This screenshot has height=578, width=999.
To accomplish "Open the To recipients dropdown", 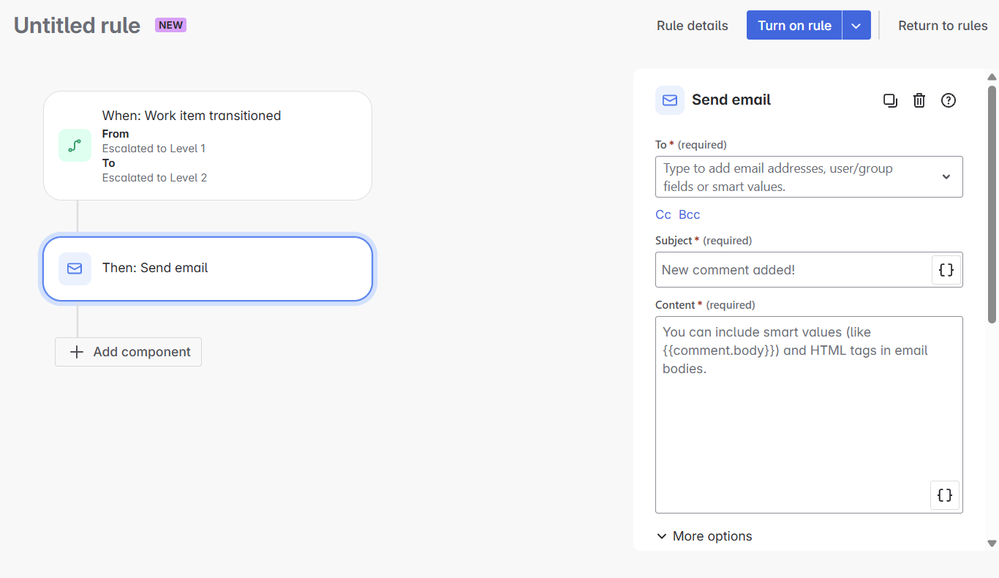I will tap(946, 177).
